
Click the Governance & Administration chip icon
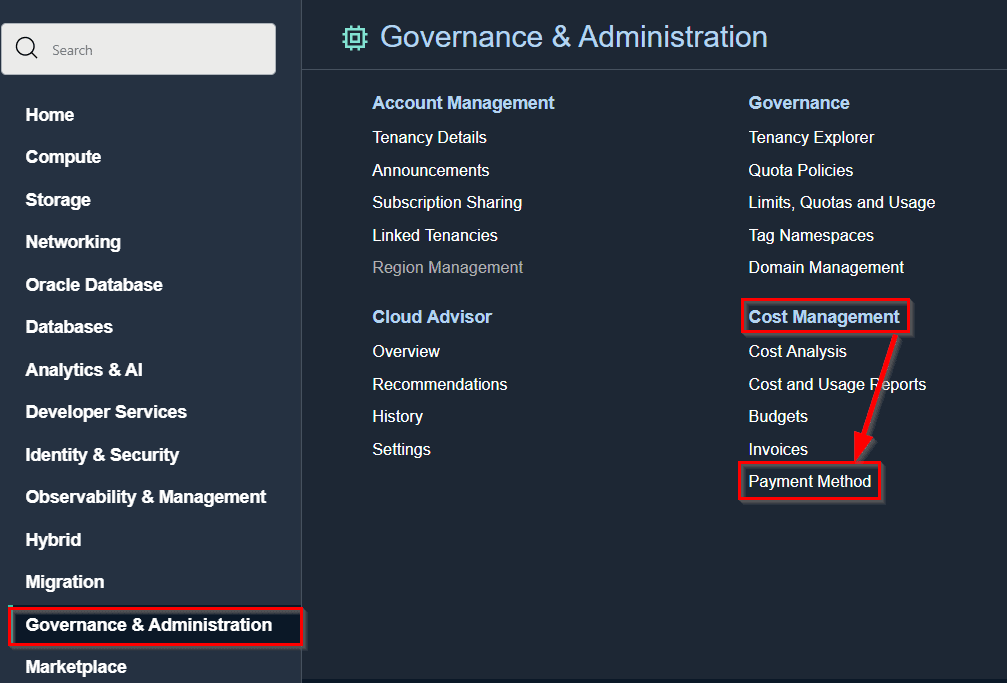354,38
